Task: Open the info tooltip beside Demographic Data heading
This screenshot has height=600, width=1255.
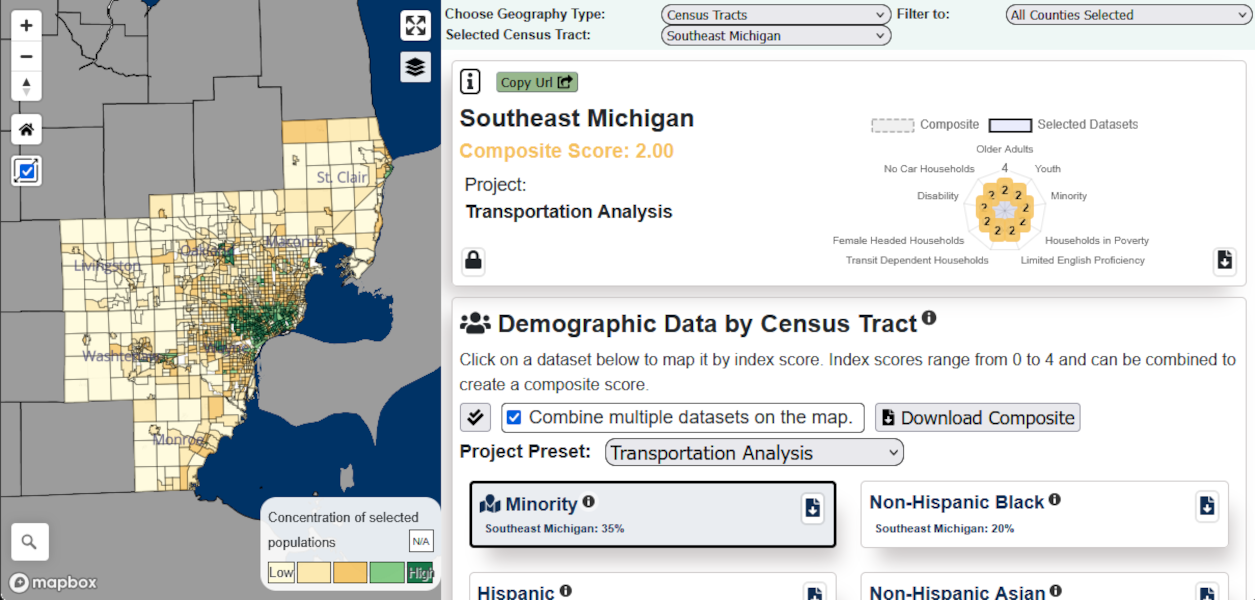Action: [930, 318]
